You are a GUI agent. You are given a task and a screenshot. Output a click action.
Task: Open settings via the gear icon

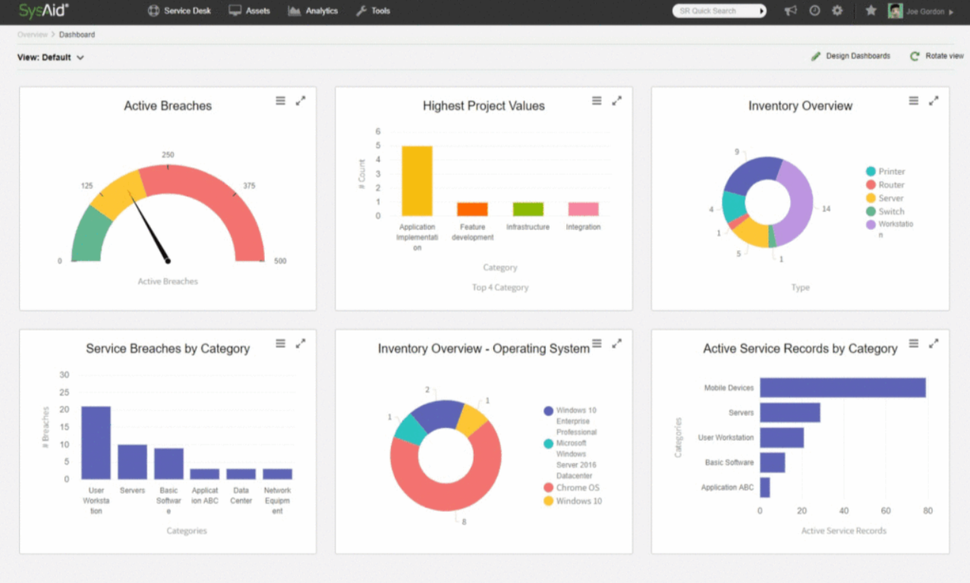tap(837, 11)
